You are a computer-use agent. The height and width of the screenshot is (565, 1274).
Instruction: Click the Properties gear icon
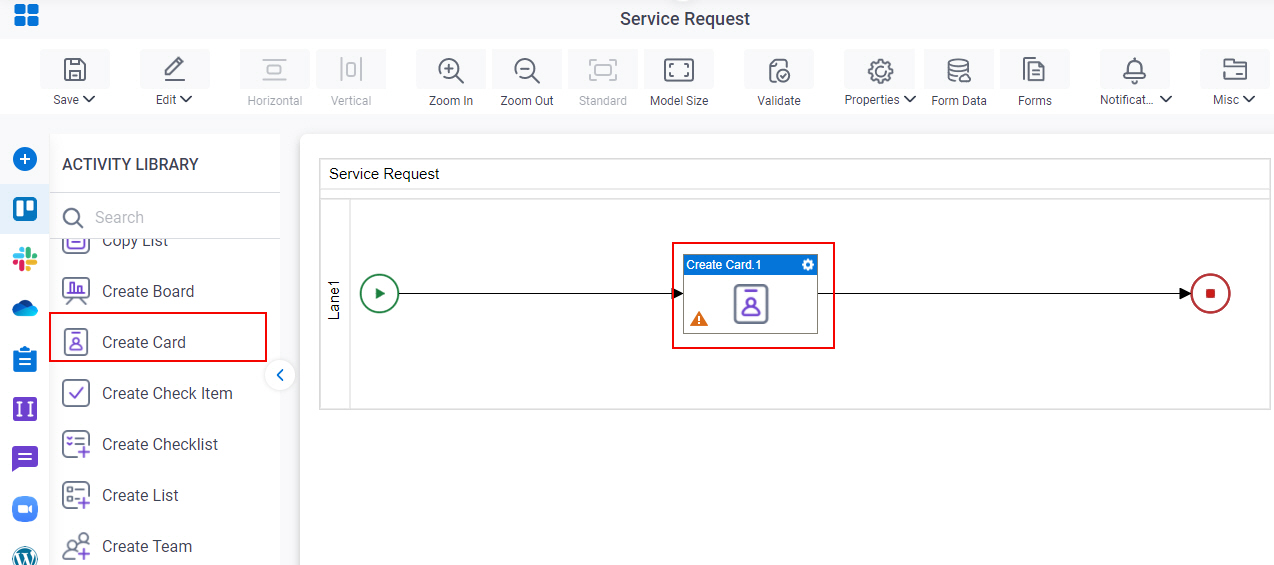tap(880, 70)
